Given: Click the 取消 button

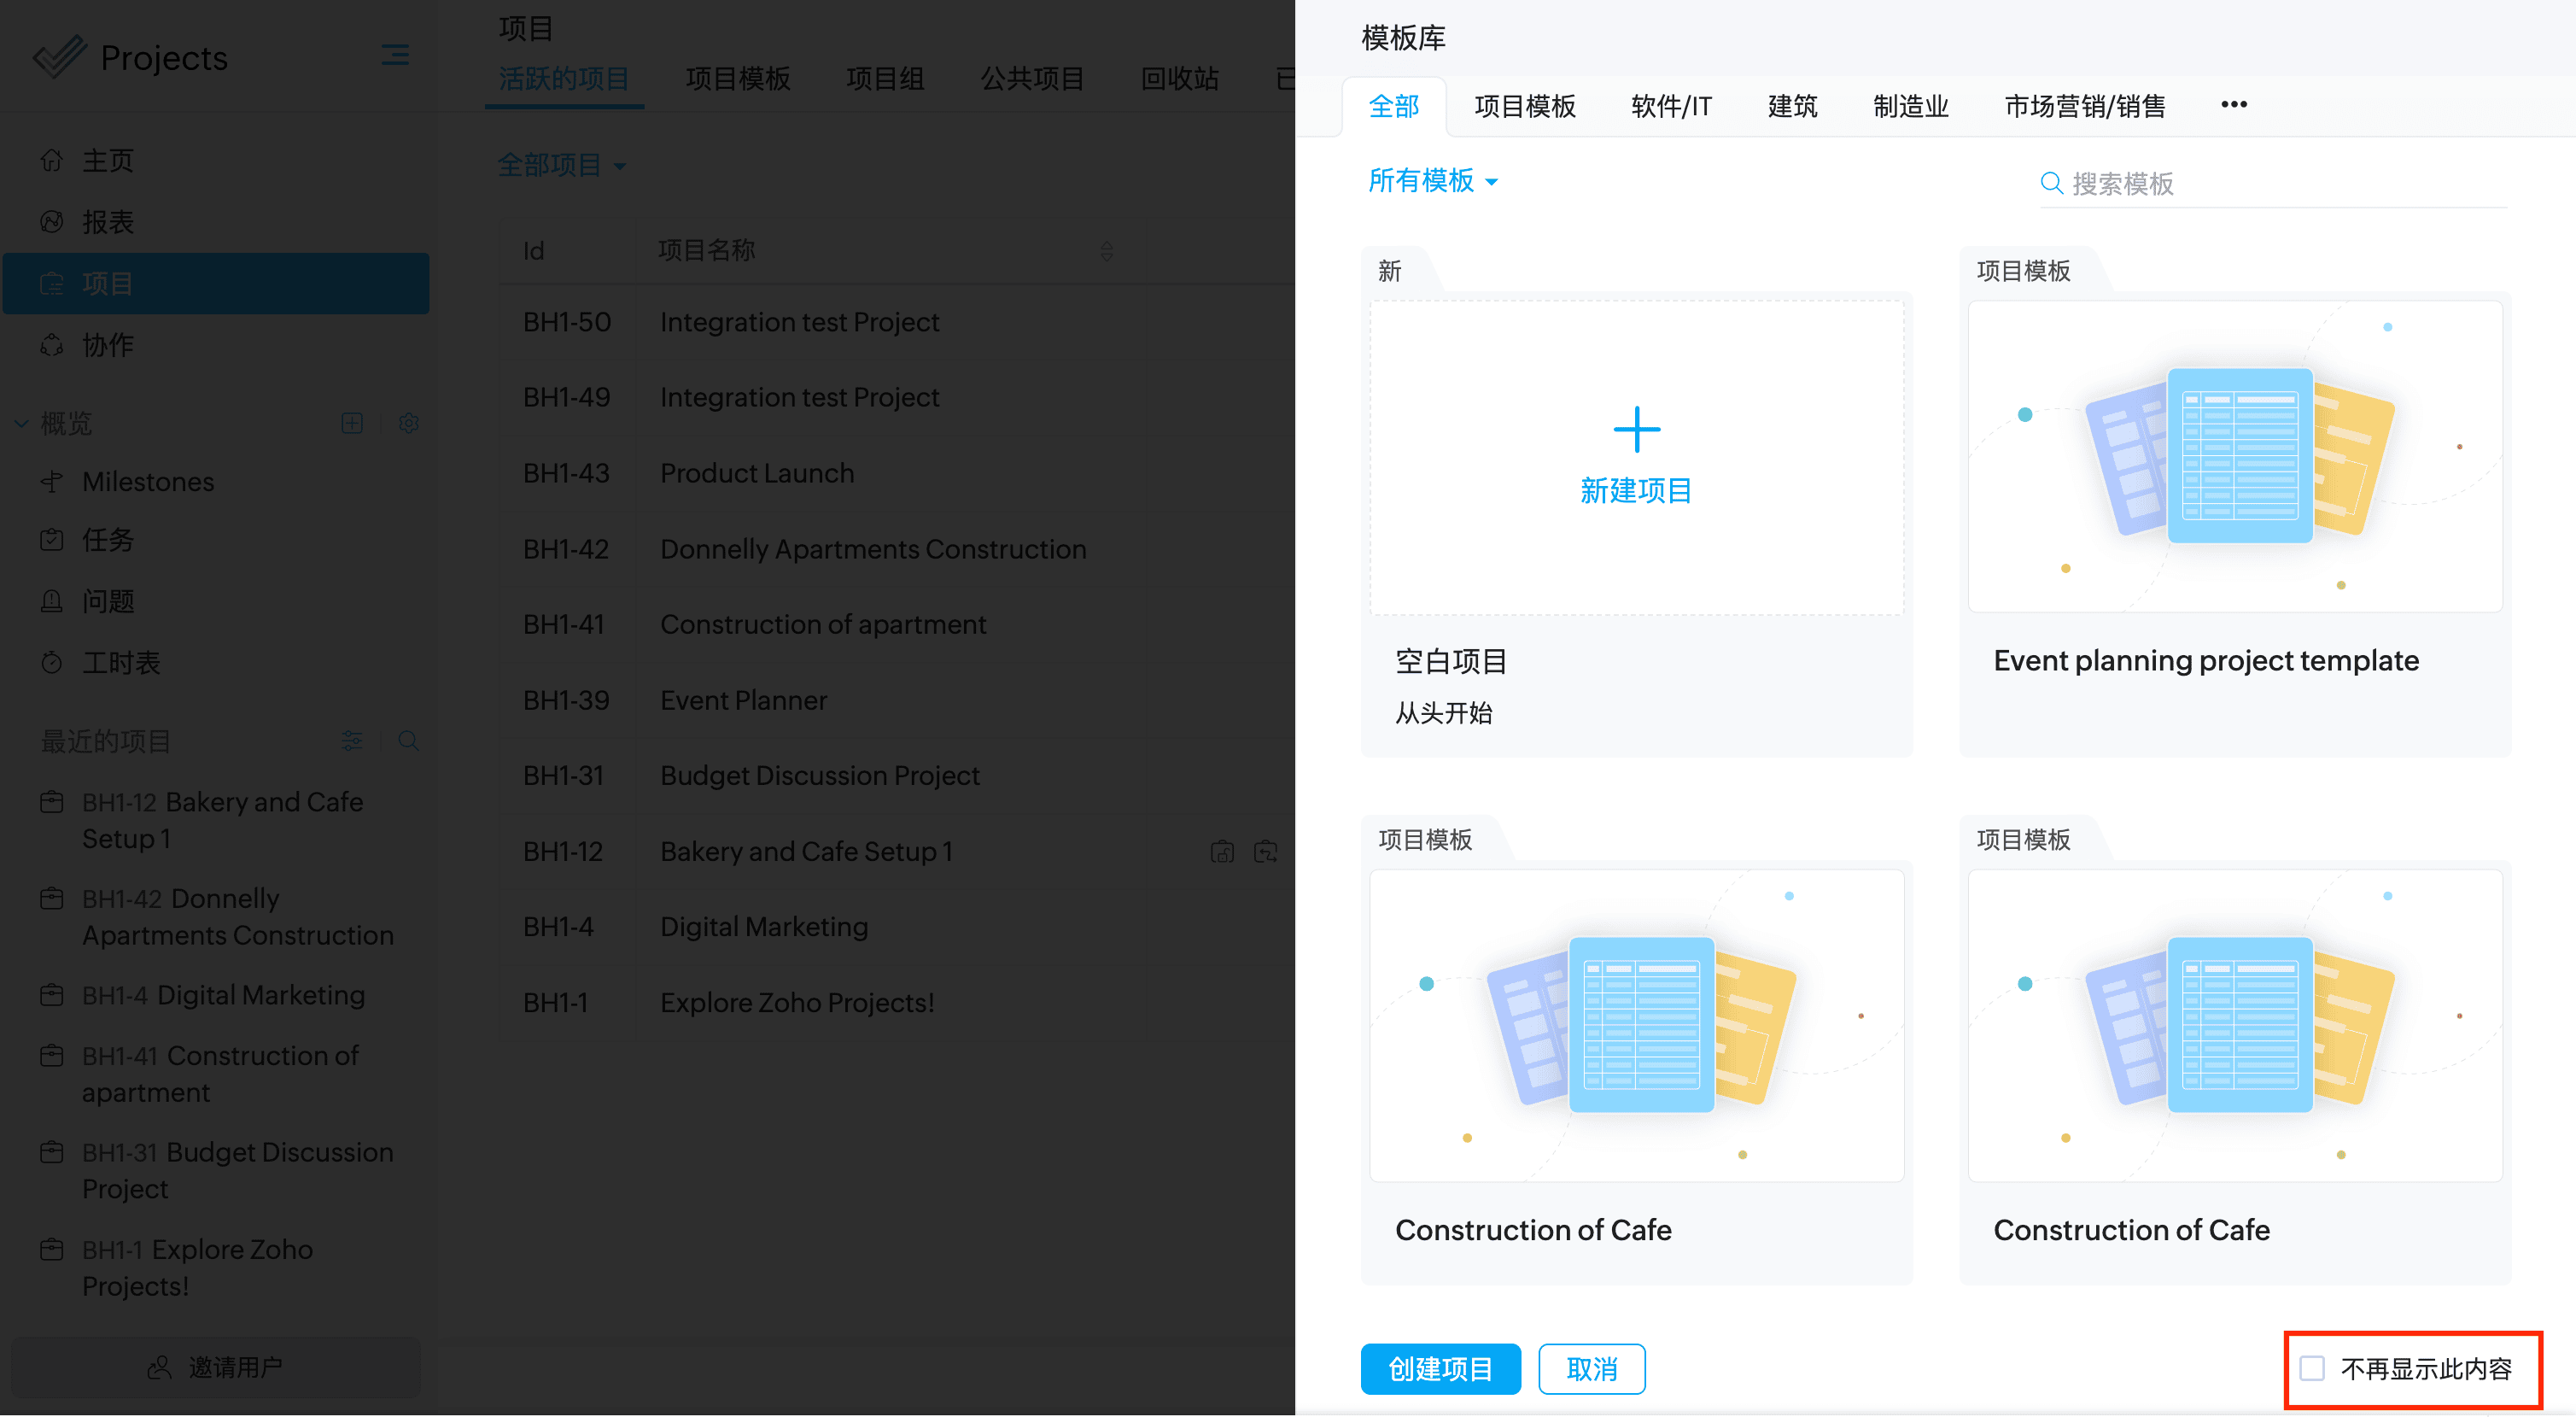Looking at the screenshot, I should pos(1591,1368).
